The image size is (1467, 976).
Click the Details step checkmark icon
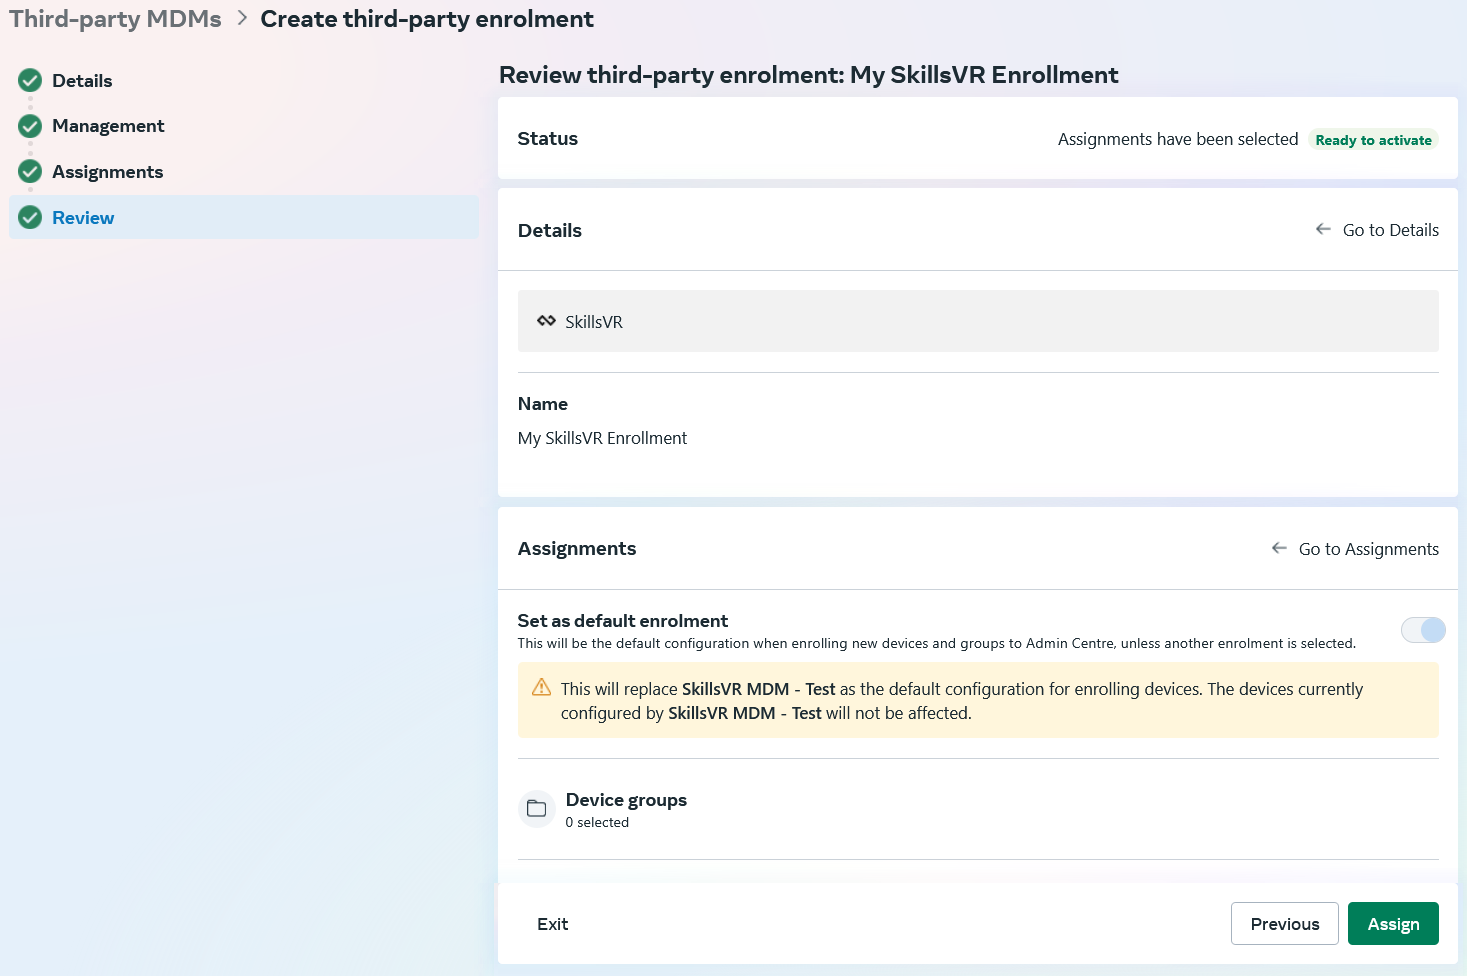(30, 80)
